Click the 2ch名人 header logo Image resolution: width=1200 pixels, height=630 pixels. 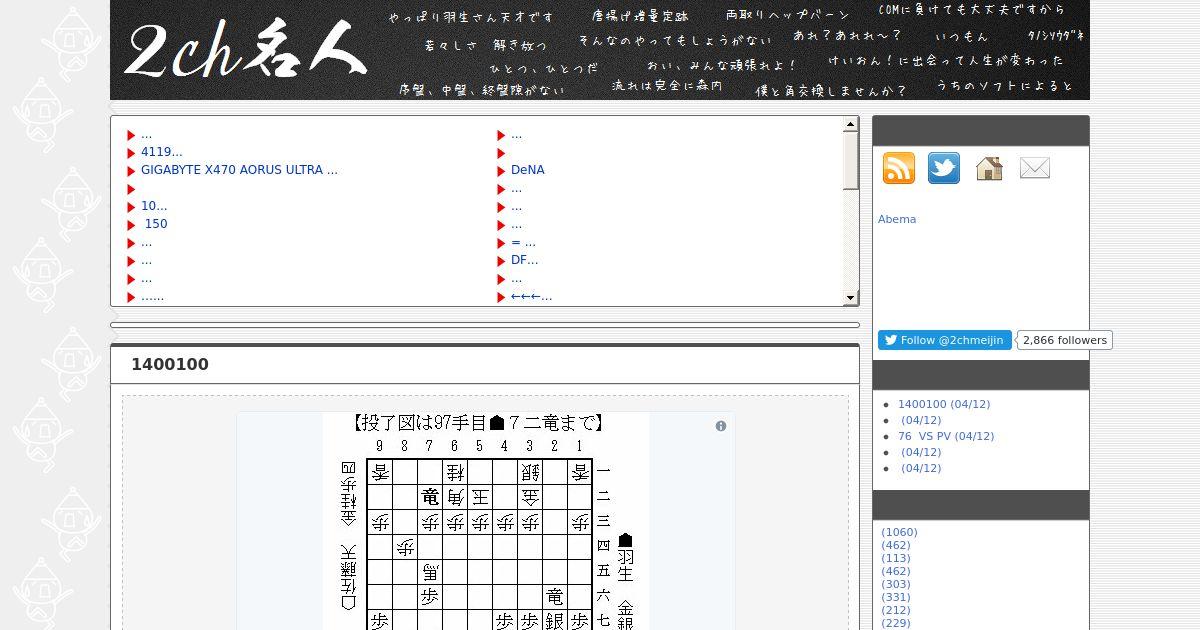pos(245,50)
